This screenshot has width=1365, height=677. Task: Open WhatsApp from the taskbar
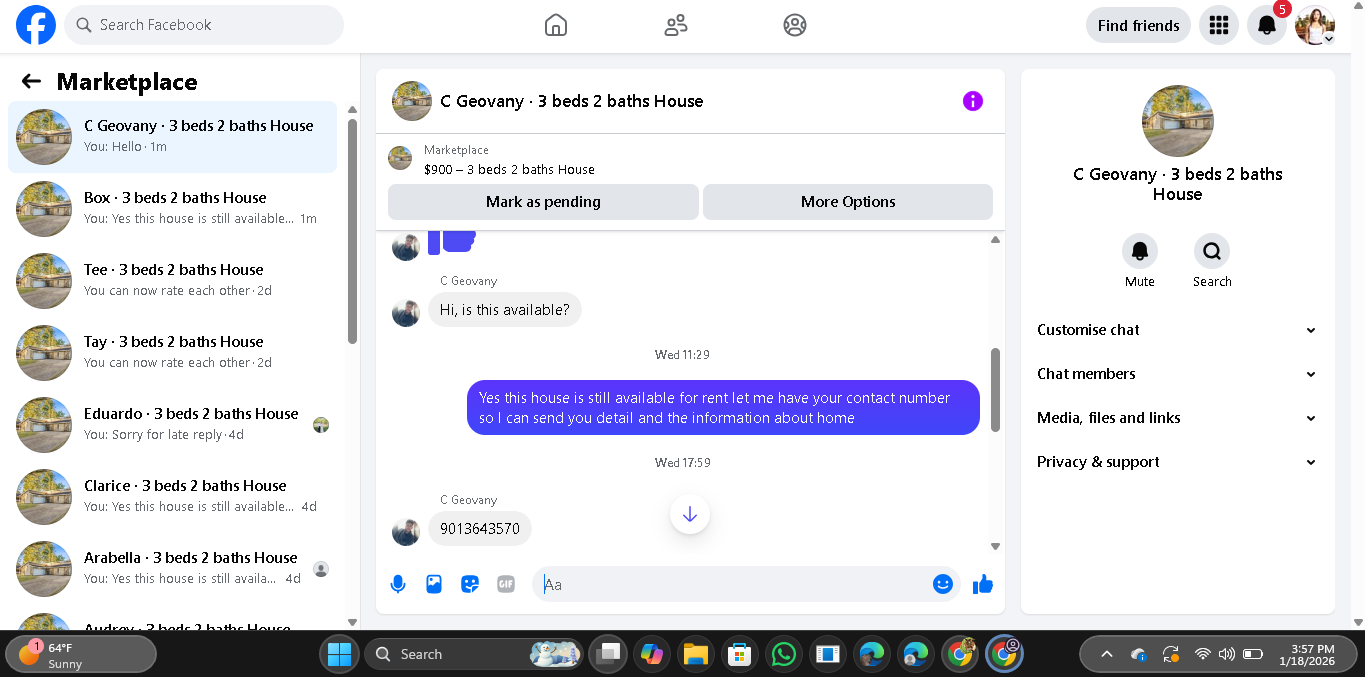point(784,654)
